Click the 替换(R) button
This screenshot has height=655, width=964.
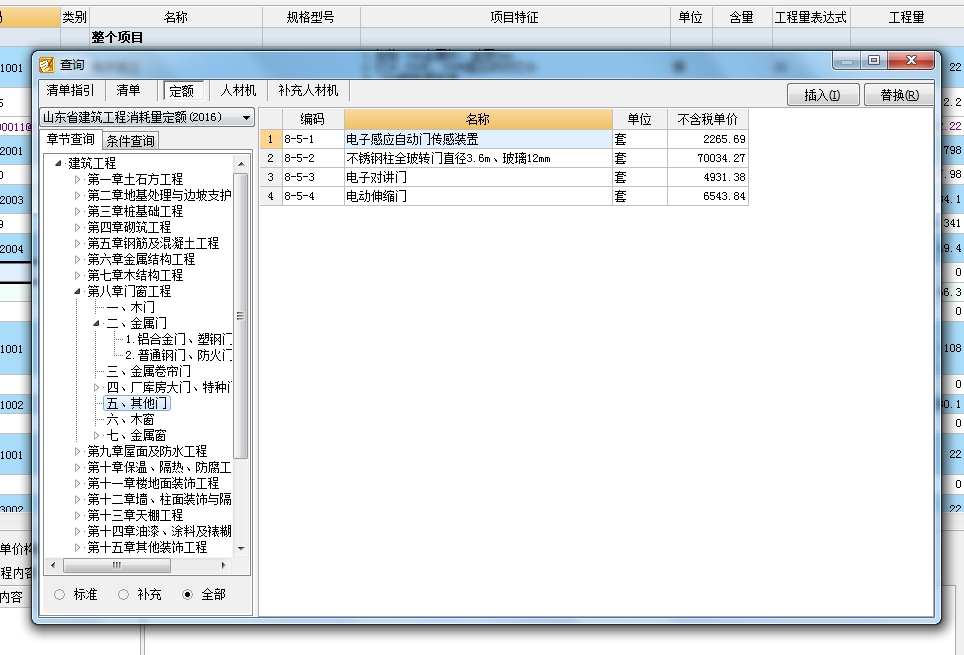[899, 95]
